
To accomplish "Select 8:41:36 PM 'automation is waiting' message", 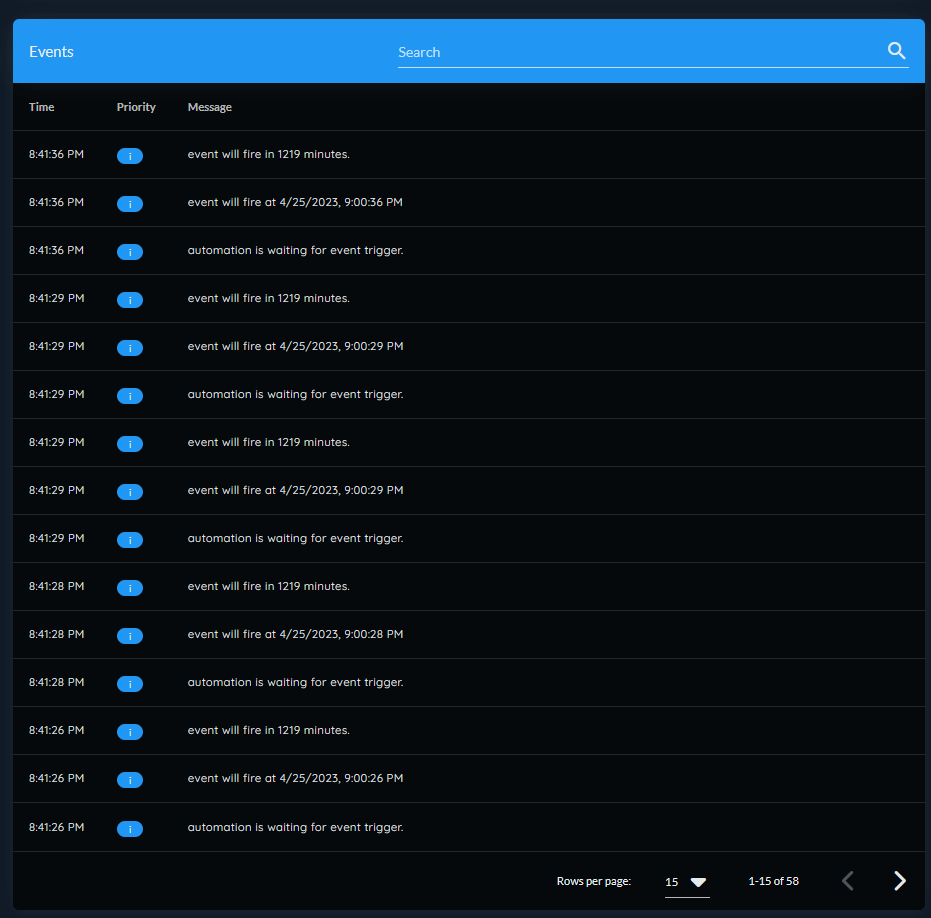I will tap(295, 251).
